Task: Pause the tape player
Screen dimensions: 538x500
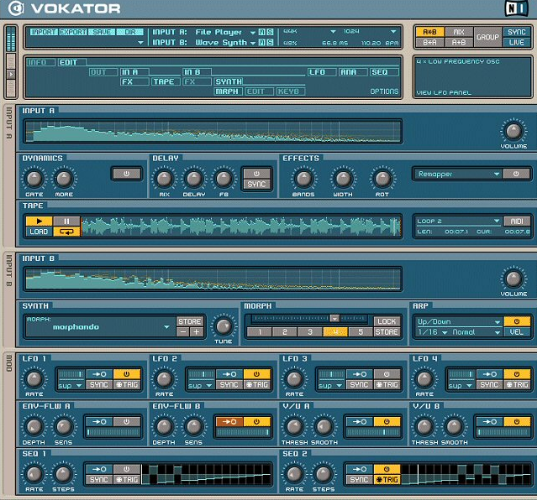Action: tap(67, 221)
